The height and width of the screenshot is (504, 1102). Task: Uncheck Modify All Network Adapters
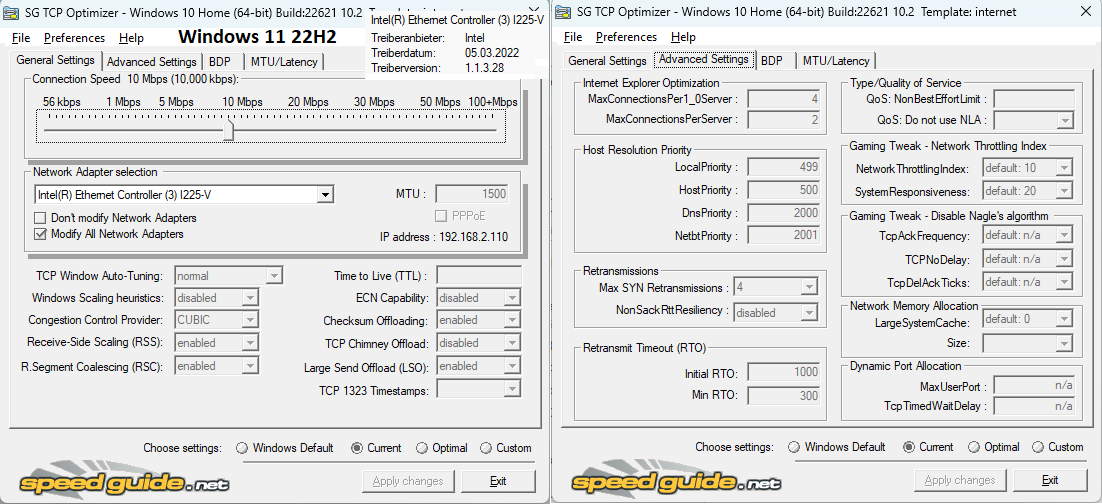(40, 234)
